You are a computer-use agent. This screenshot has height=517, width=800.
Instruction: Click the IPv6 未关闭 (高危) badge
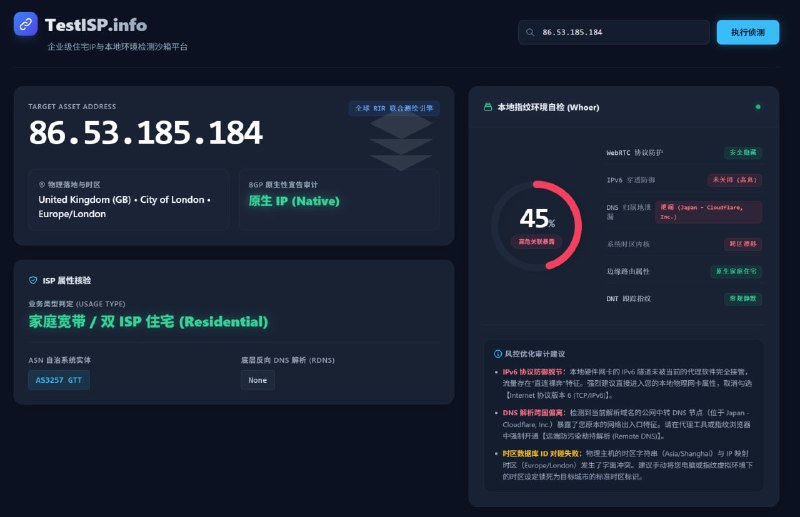coord(735,180)
